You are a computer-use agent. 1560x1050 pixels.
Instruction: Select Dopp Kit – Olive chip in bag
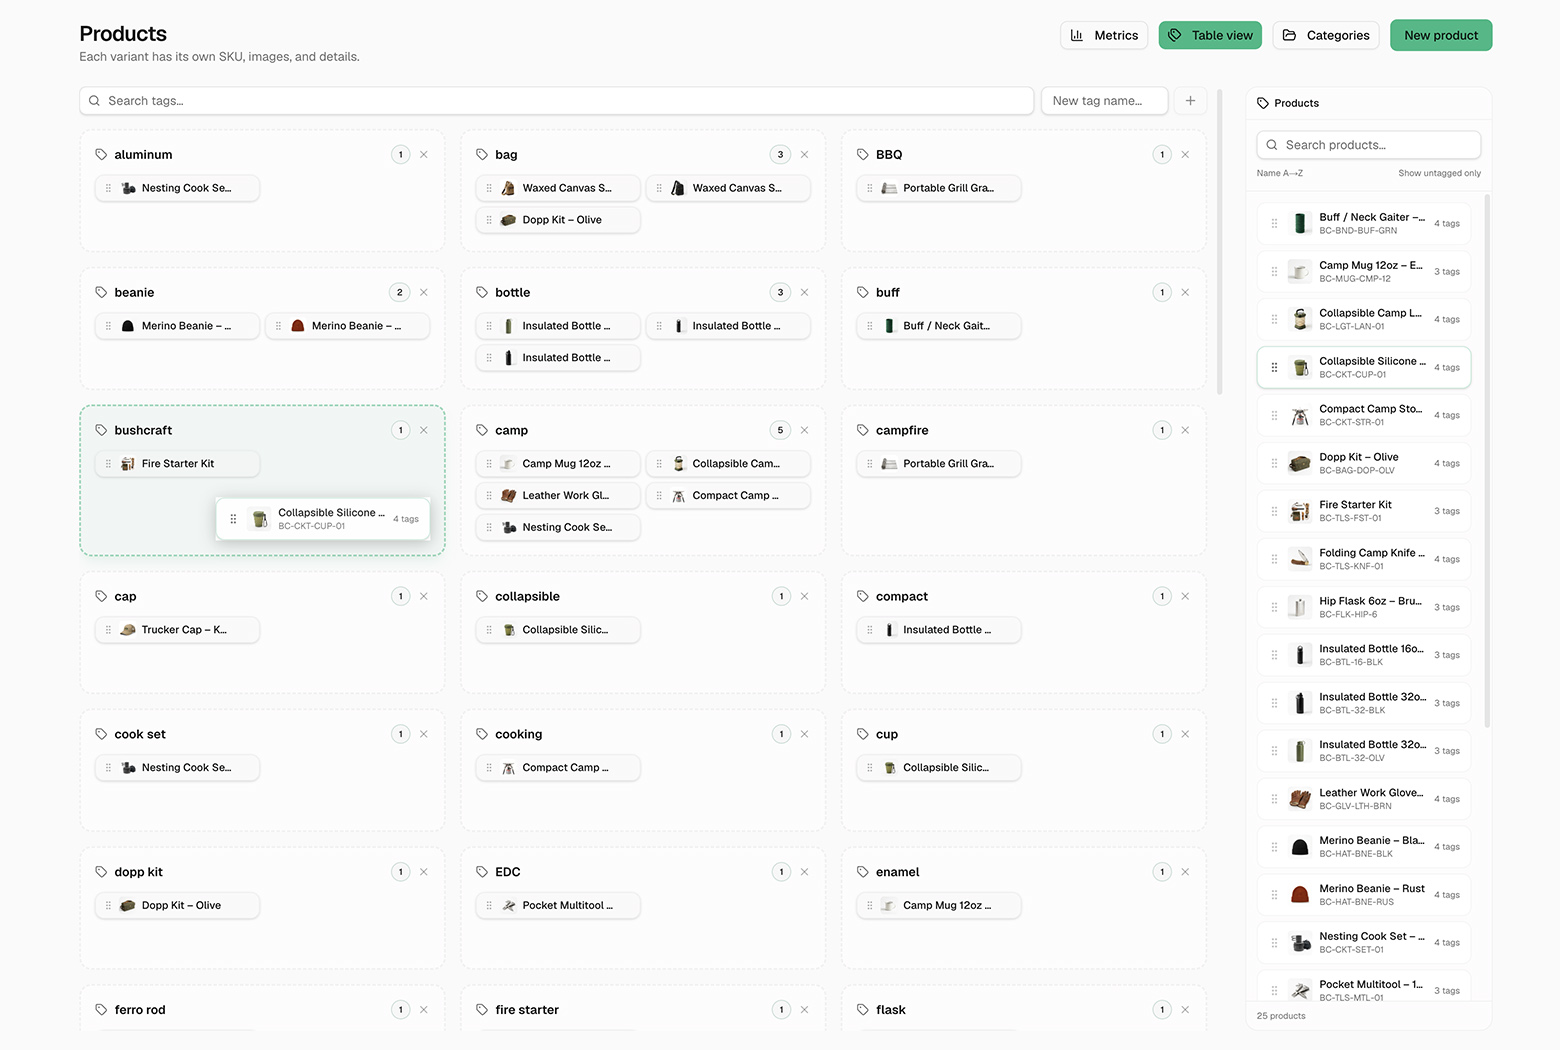pyautogui.click(x=558, y=220)
